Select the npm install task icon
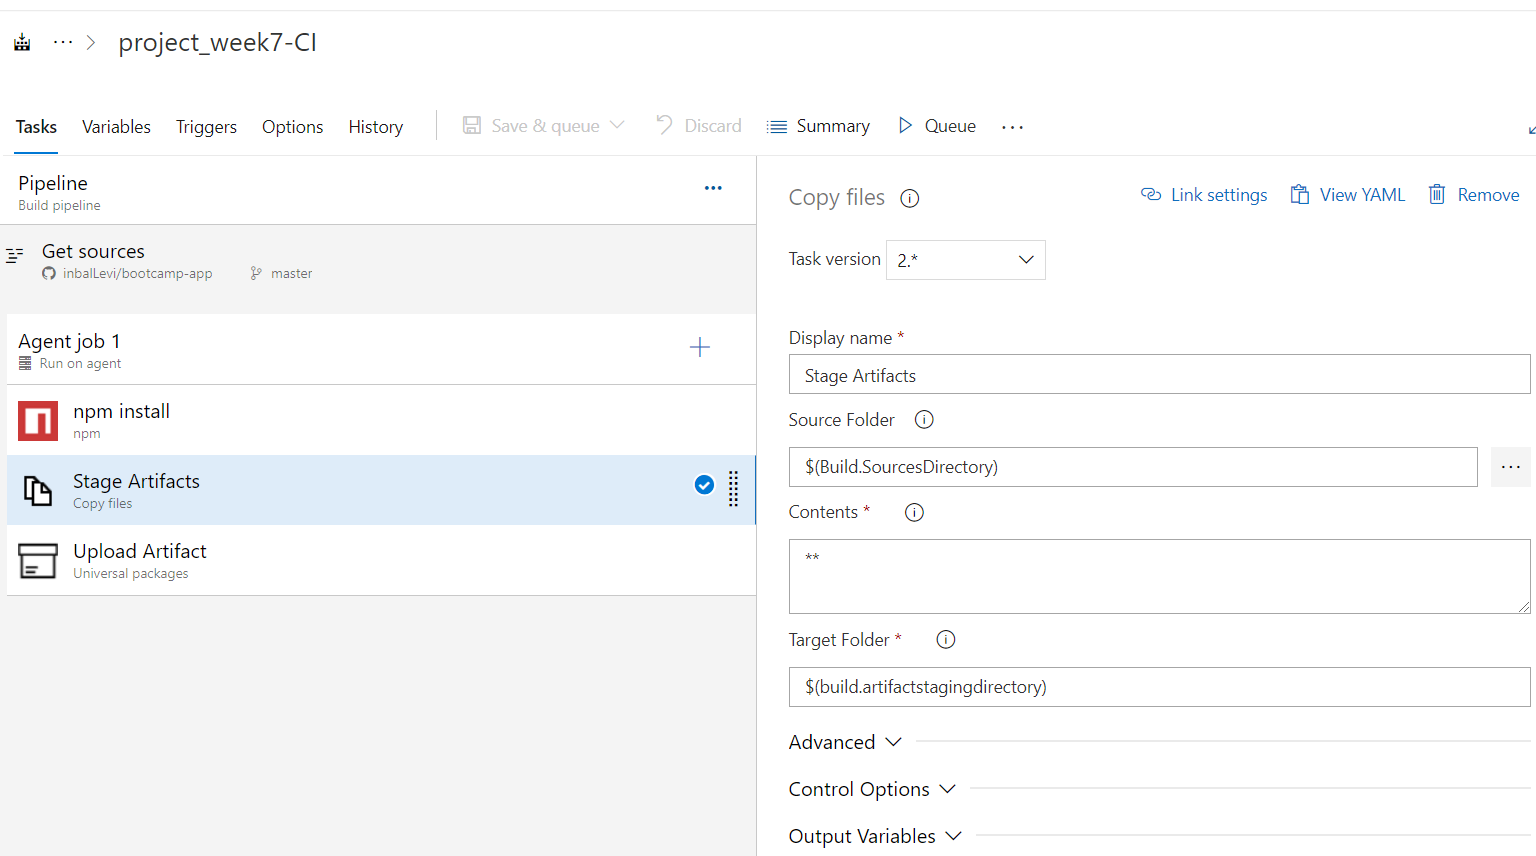The image size is (1536, 856). 37,420
